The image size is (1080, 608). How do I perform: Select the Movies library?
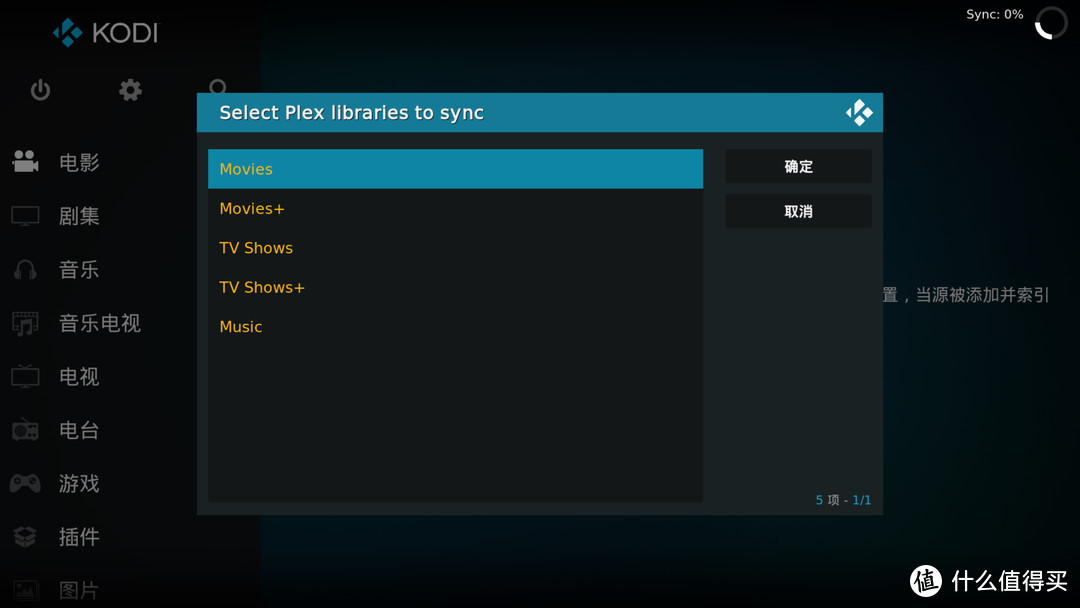(455, 169)
